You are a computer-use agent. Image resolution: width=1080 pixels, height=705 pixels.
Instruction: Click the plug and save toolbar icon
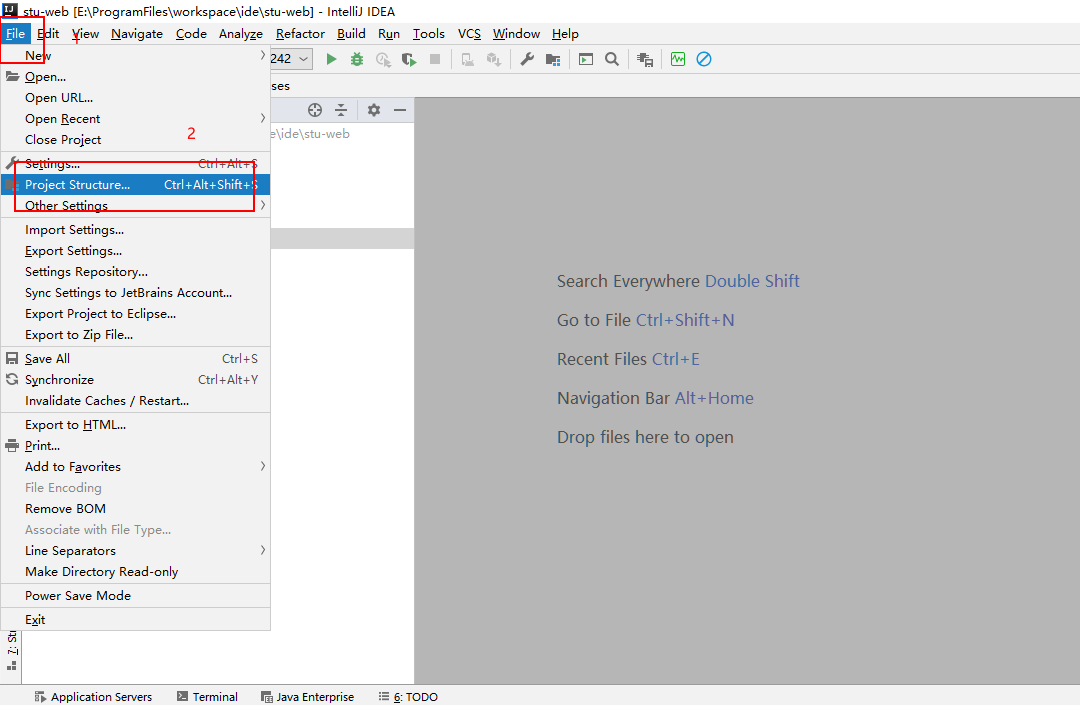tap(645, 60)
